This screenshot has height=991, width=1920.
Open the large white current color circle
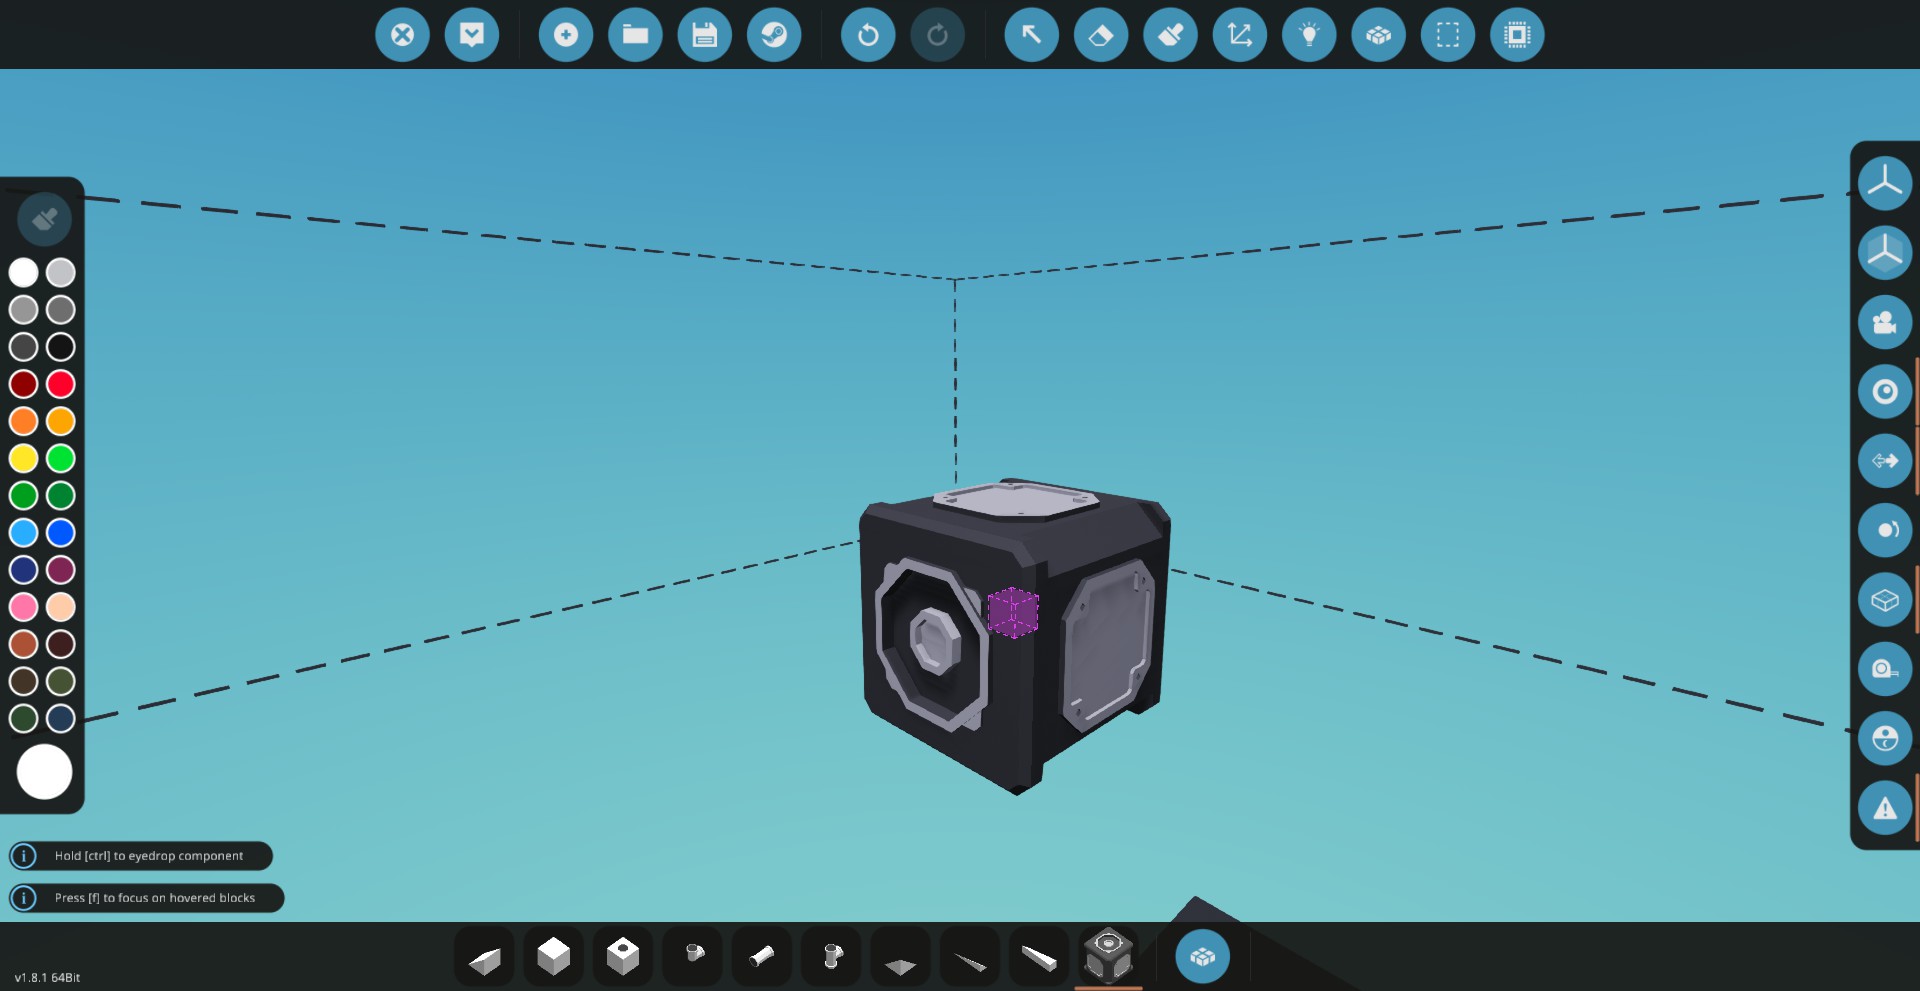tap(44, 772)
